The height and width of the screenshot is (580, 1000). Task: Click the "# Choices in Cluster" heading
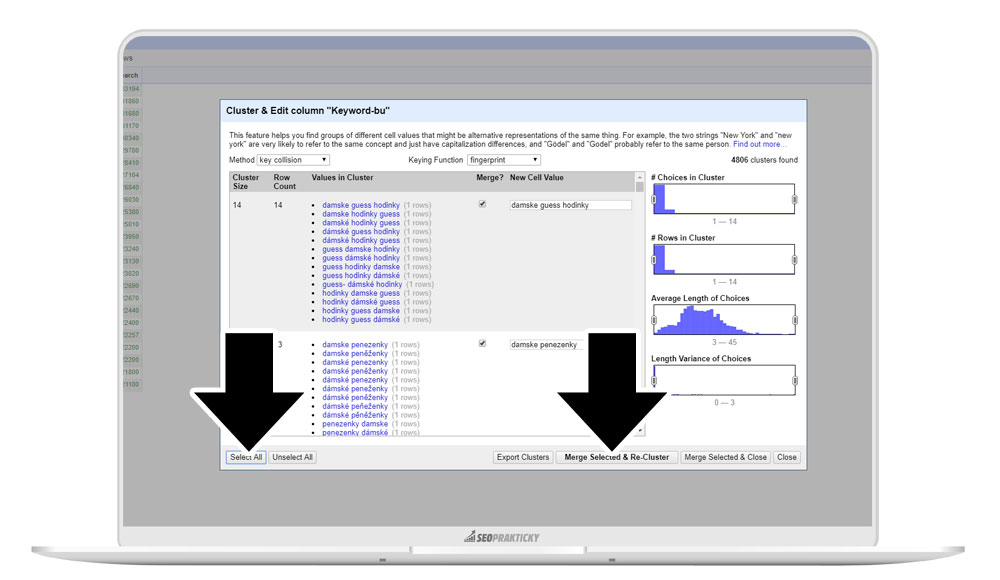pyautogui.click(x=688, y=177)
